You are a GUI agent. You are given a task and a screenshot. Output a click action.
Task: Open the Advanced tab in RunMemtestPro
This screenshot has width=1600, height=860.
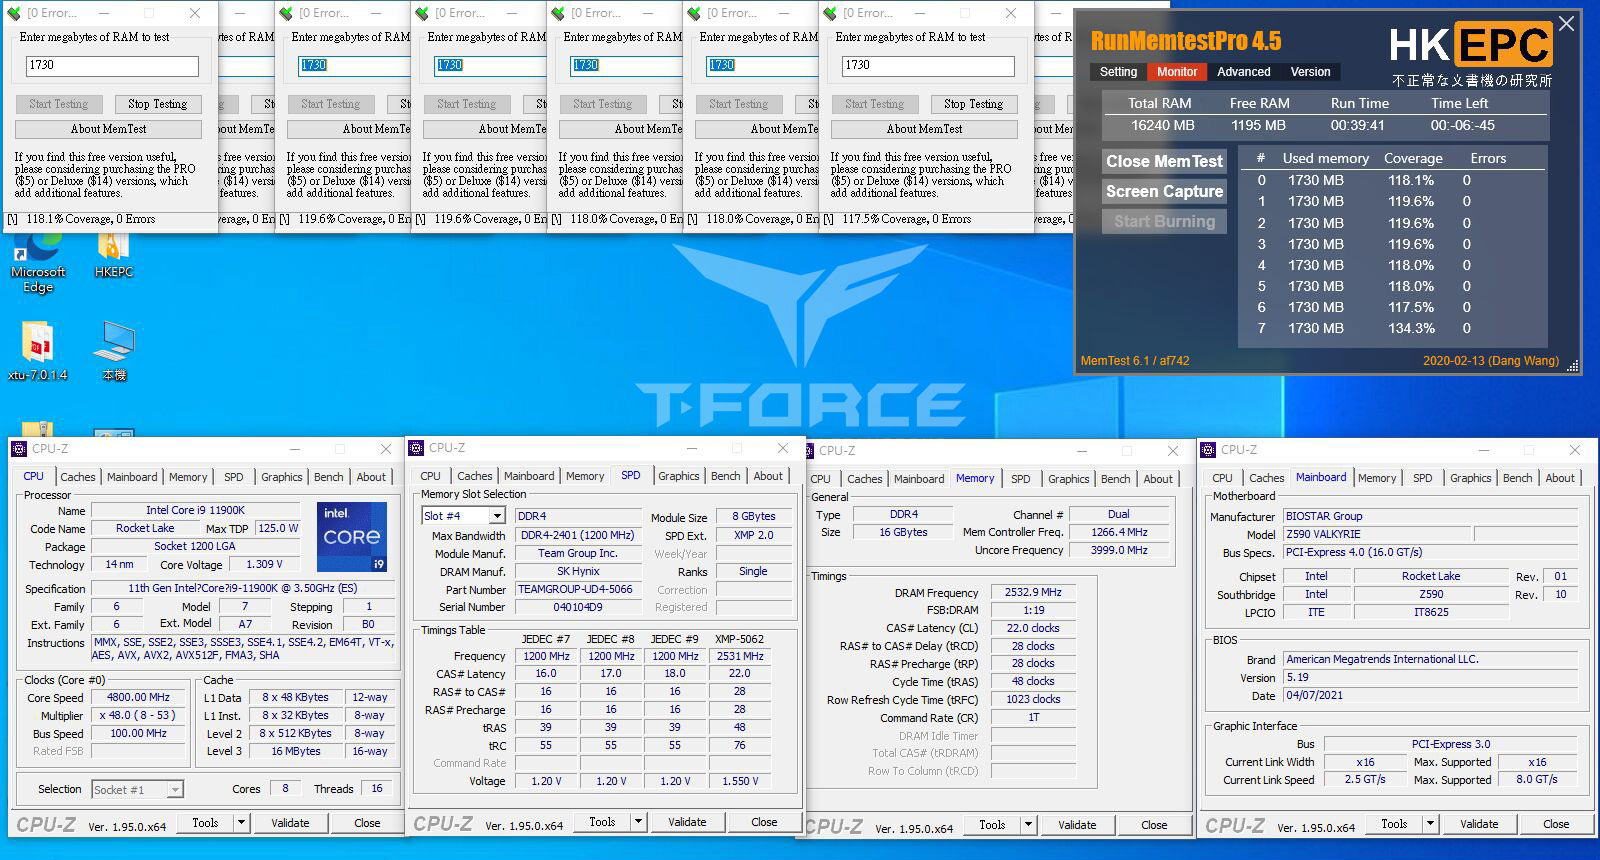coord(1244,72)
